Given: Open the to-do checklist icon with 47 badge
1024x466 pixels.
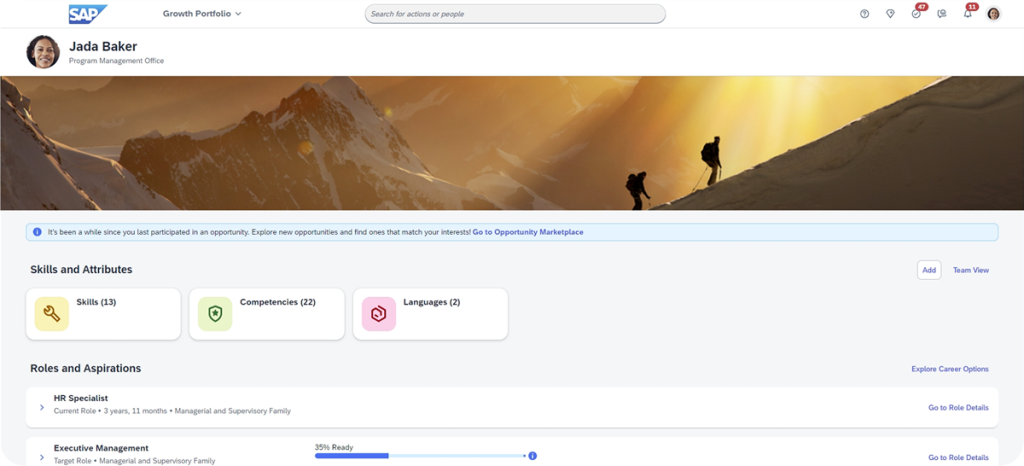Looking at the screenshot, I should (916, 14).
